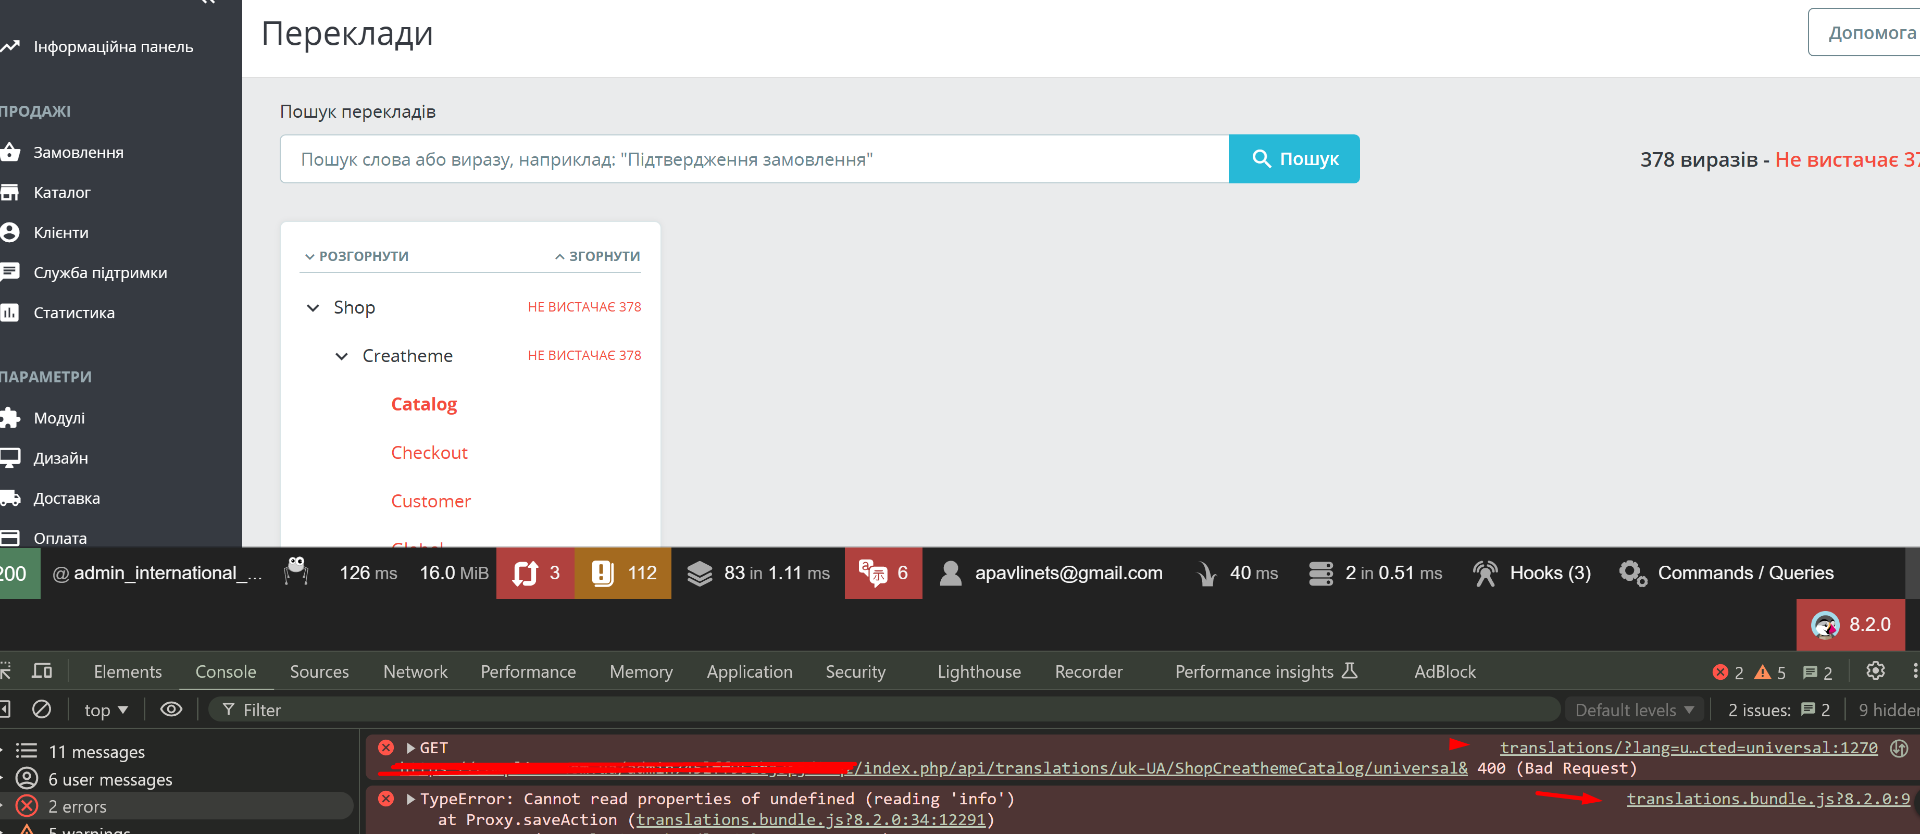Click the Клієнти person icon
This screenshot has width=1920, height=834.
[x=10, y=232]
